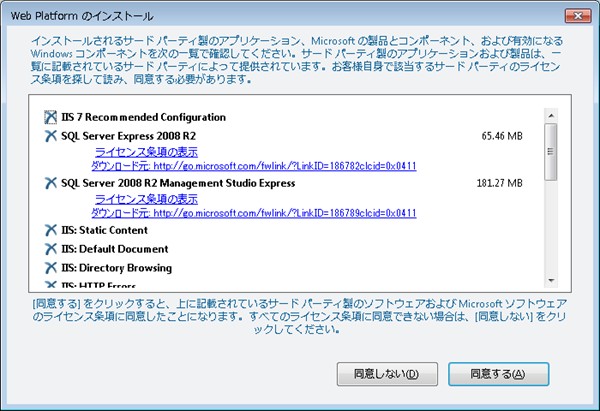Select the IIS: Directory Browsing row text
600x411 pixels.
(117, 268)
